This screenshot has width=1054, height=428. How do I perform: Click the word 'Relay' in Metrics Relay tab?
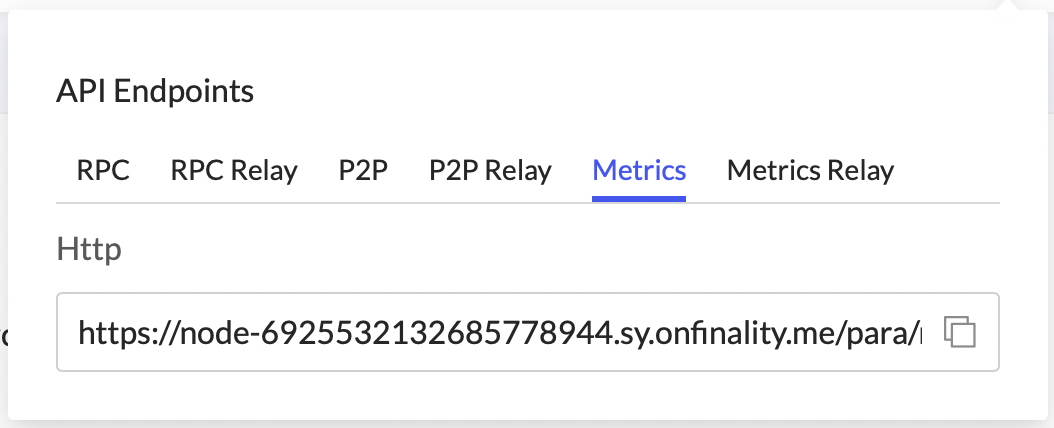(859, 170)
